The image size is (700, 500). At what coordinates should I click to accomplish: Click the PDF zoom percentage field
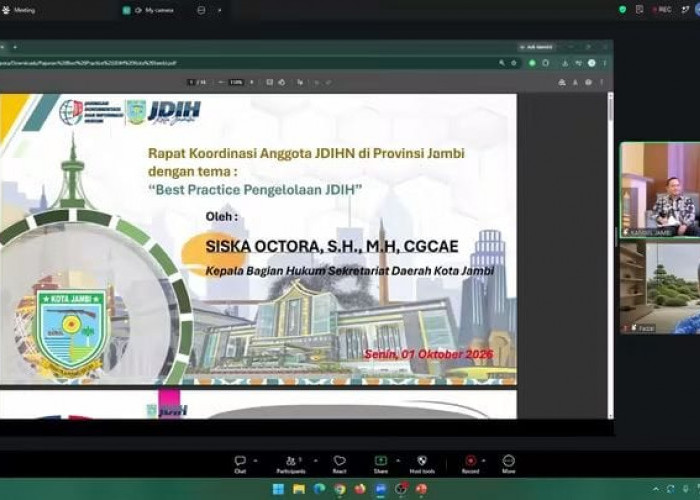(236, 82)
